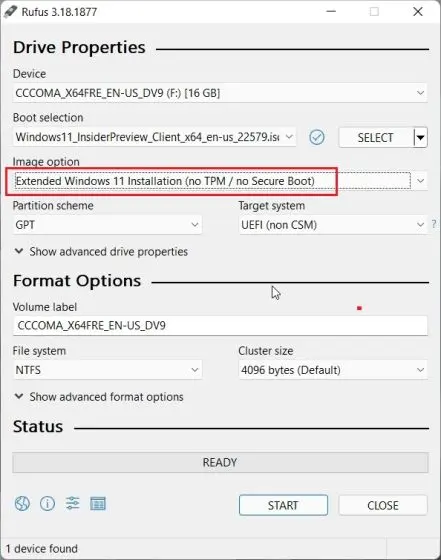This screenshot has width=441, height=560.
Task: Click the Volume label text field
Action: click(220, 326)
